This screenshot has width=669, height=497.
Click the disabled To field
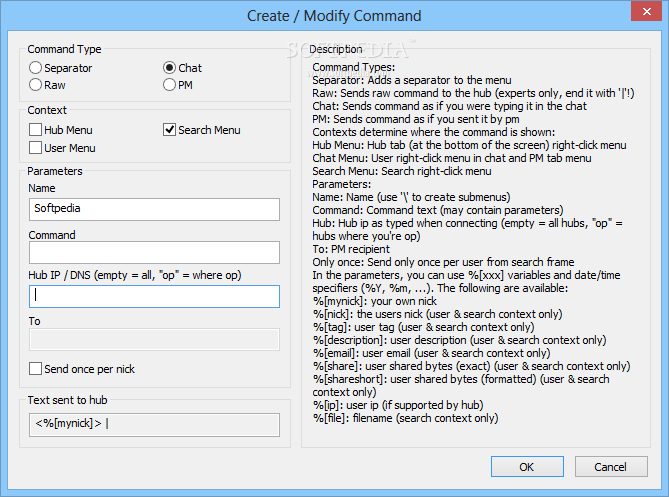coord(154,340)
